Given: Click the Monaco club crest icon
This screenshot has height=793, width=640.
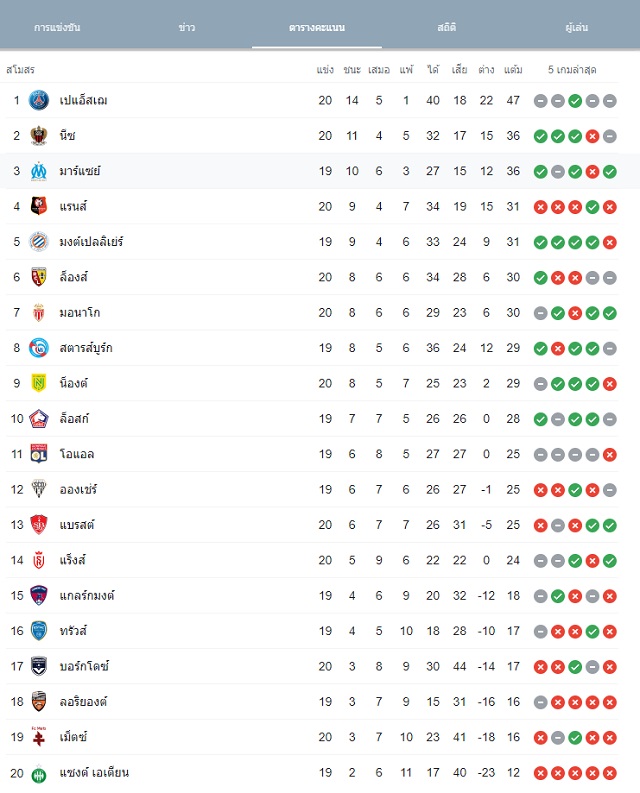Looking at the screenshot, I should pos(39,313).
